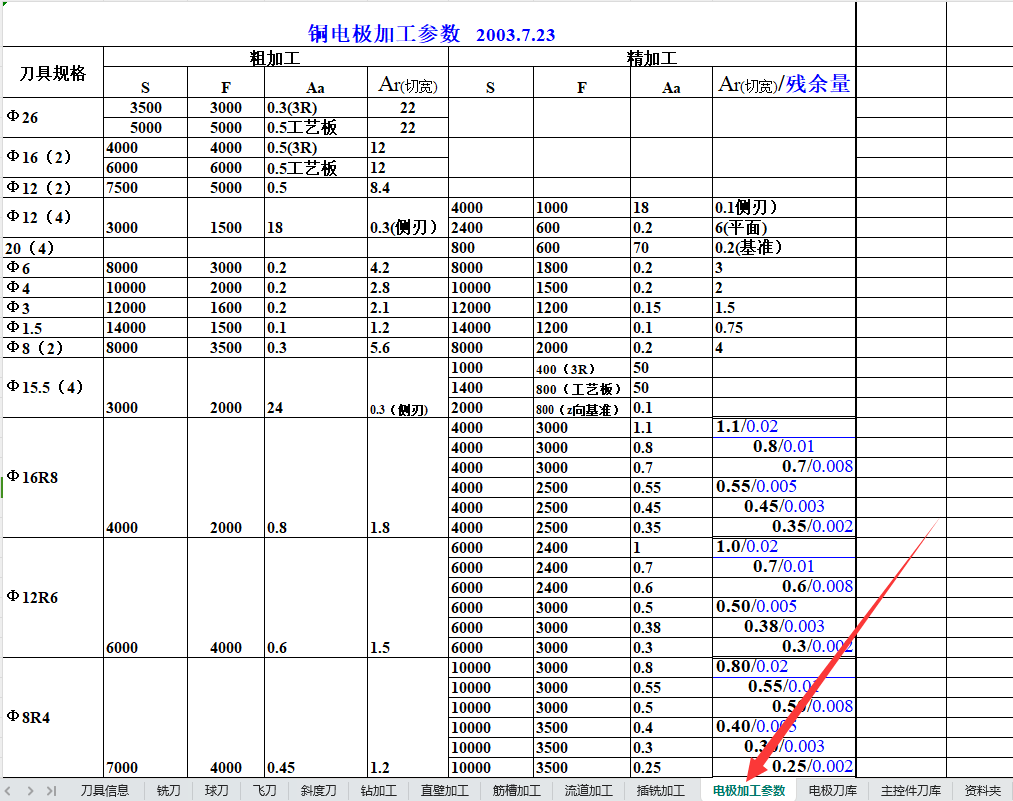Screen dimensions: 1013x801
Task: Open the 资料夹 sheet tab
Action: click(x=983, y=790)
